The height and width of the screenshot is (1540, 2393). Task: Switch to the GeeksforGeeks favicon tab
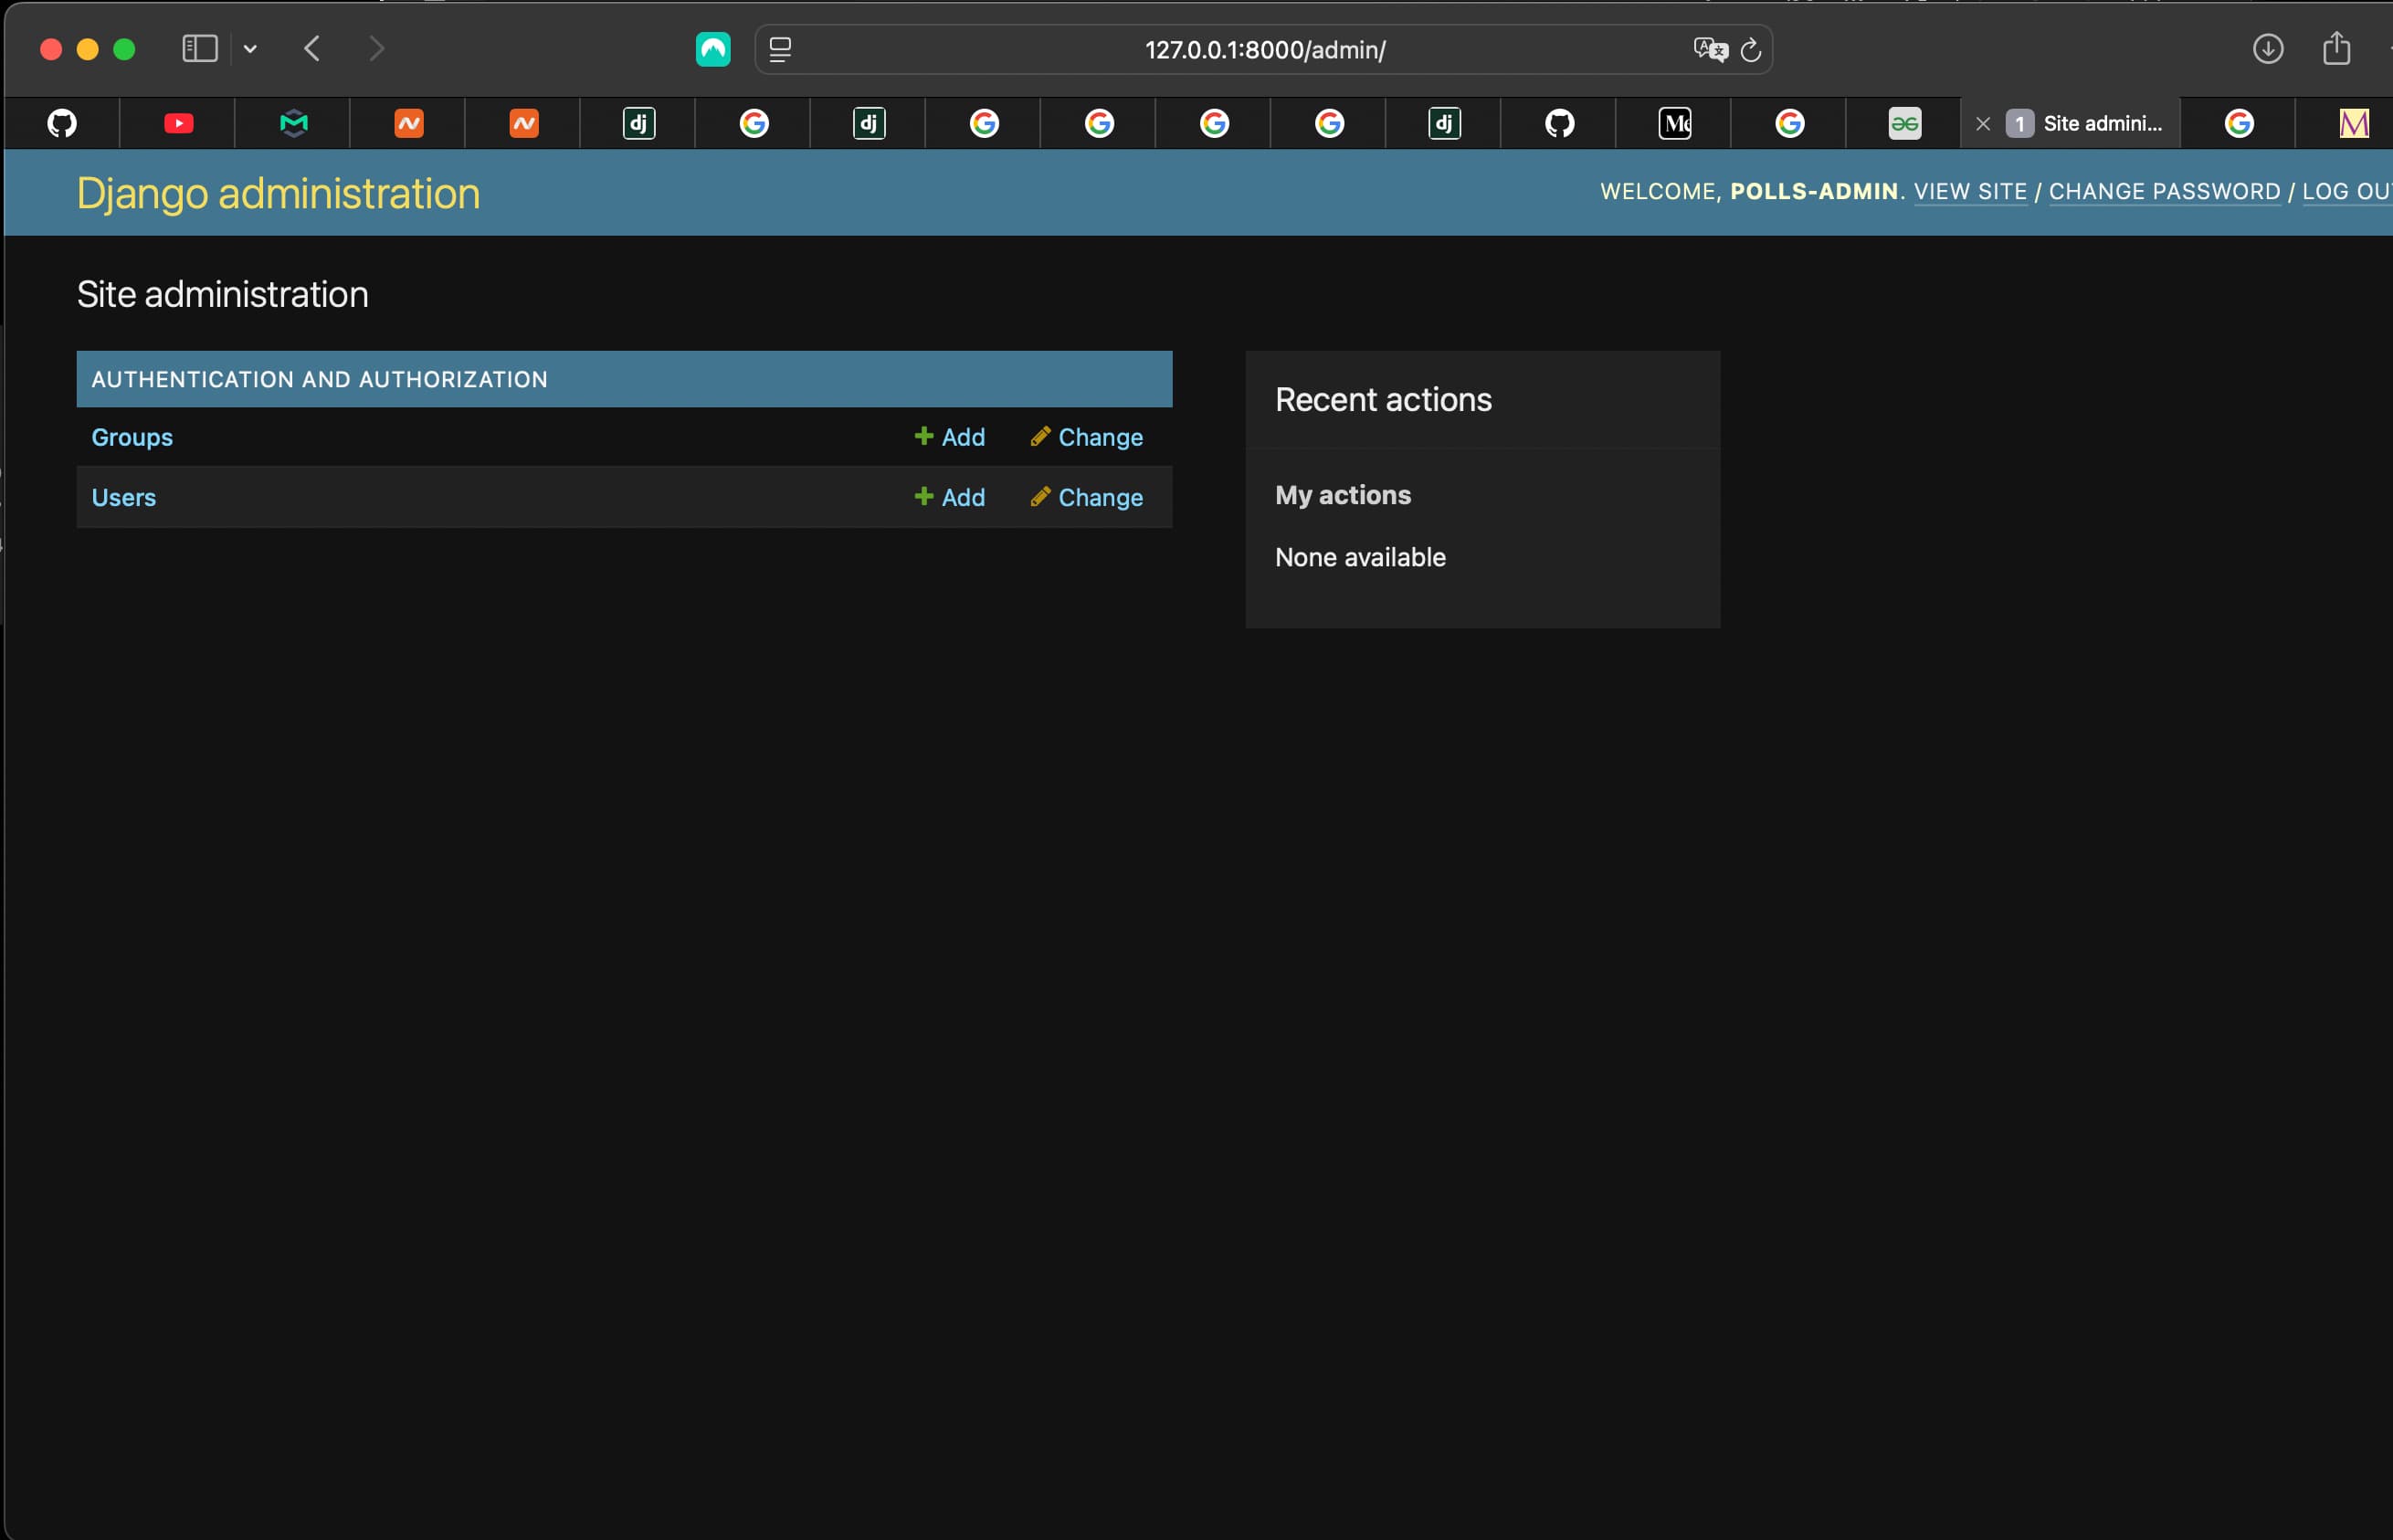[x=1905, y=123]
